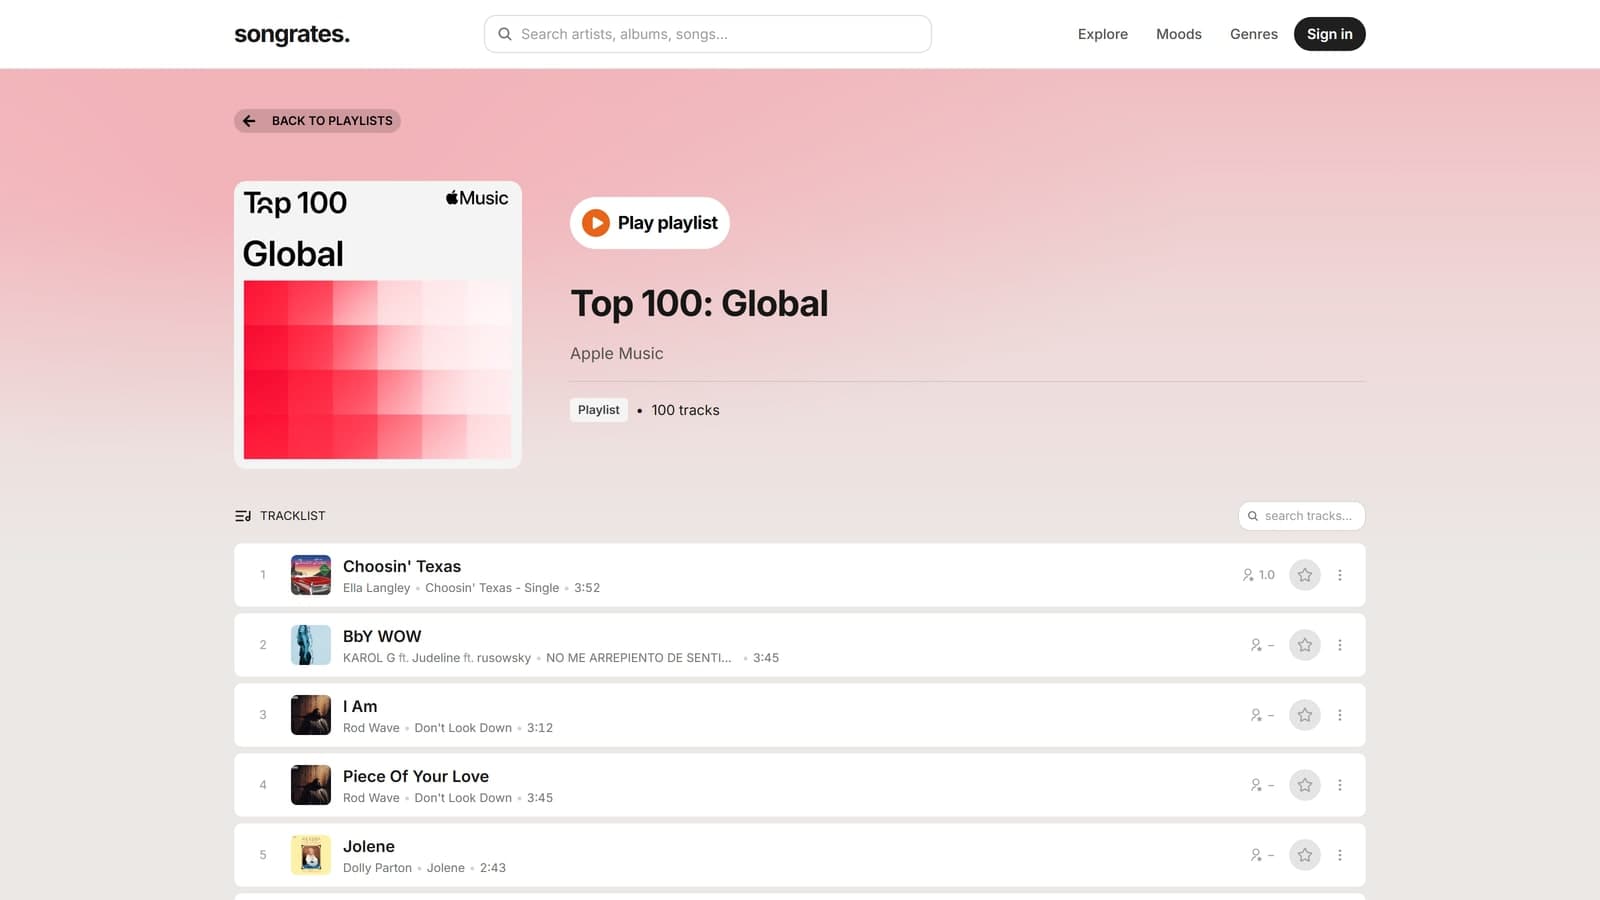Image resolution: width=1600 pixels, height=900 pixels.
Task: Open the Jolene song title
Action: click(x=369, y=846)
